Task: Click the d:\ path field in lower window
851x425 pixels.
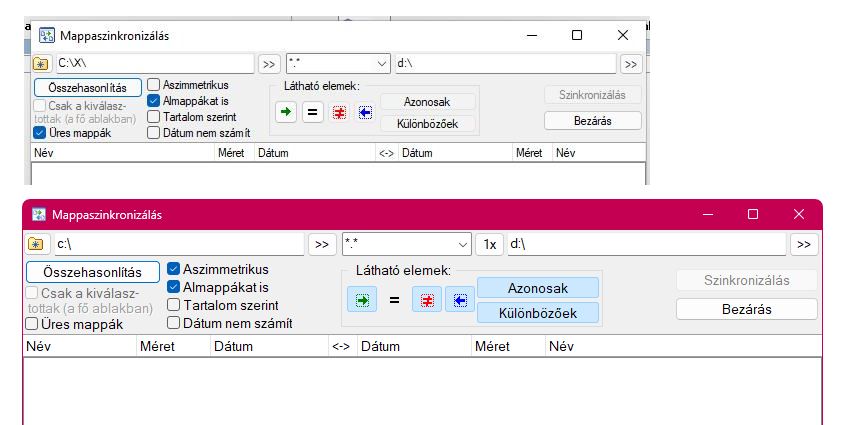Action: 647,245
